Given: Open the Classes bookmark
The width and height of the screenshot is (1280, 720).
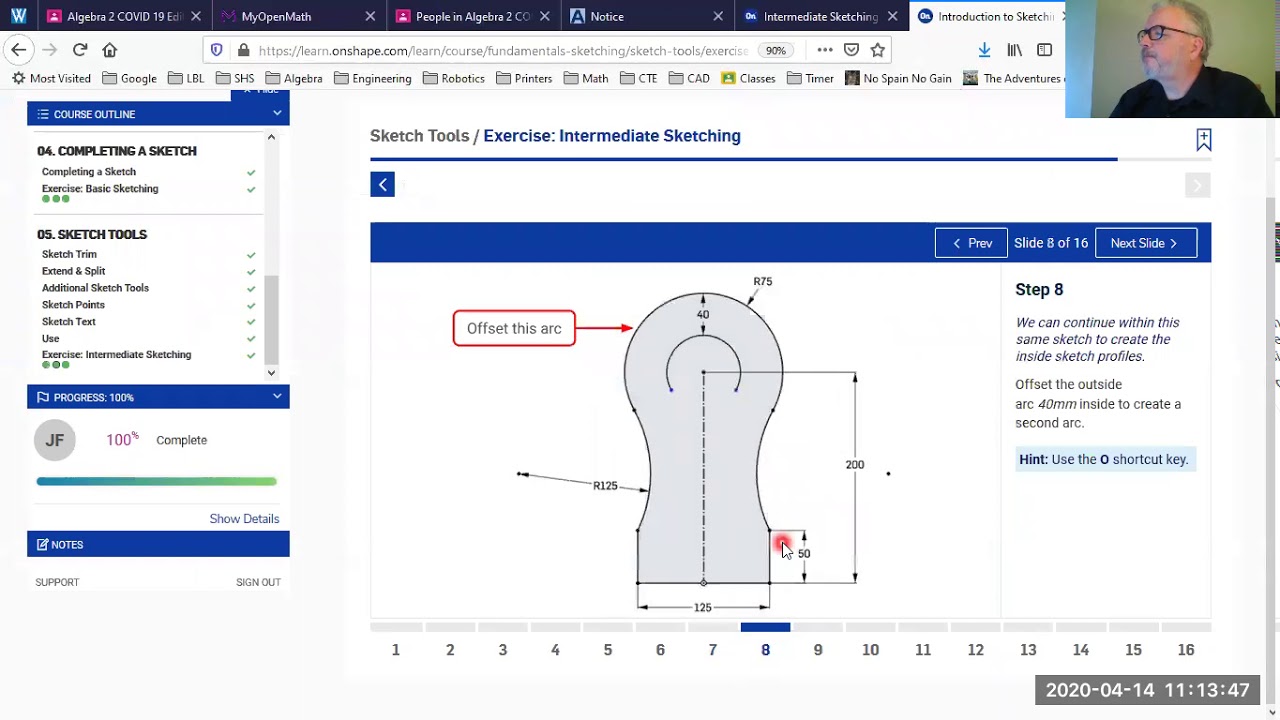Looking at the screenshot, I should [748, 78].
